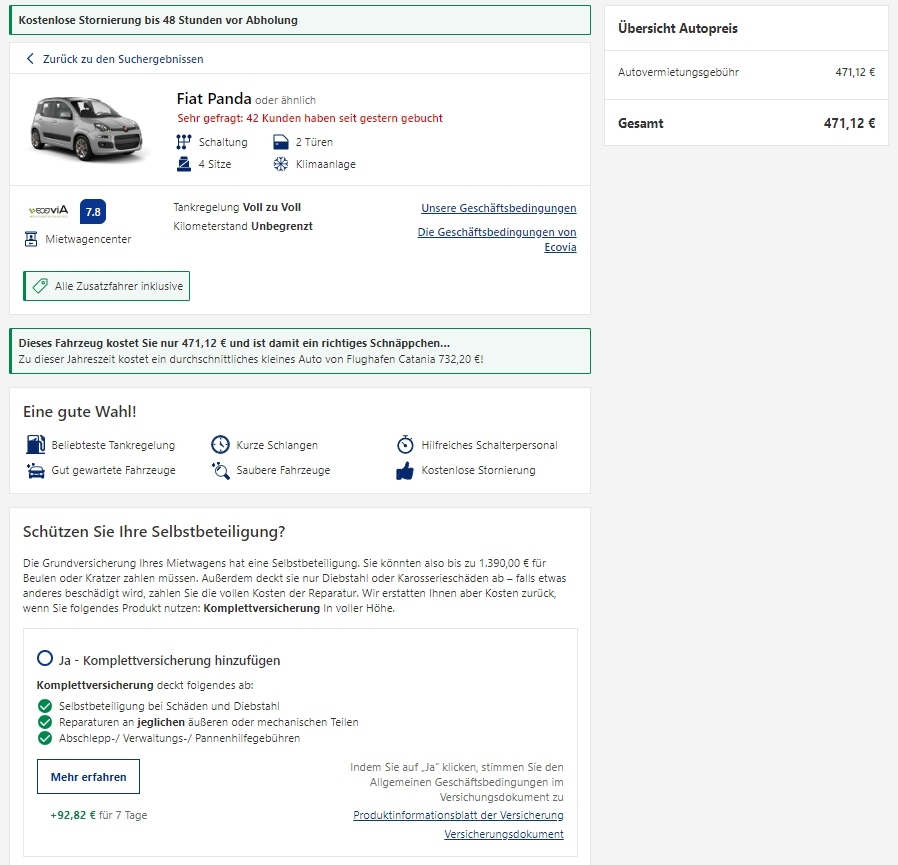Click the clock icon Kurze Schlangen
Viewport: 898px width, 865px height.
(x=220, y=445)
